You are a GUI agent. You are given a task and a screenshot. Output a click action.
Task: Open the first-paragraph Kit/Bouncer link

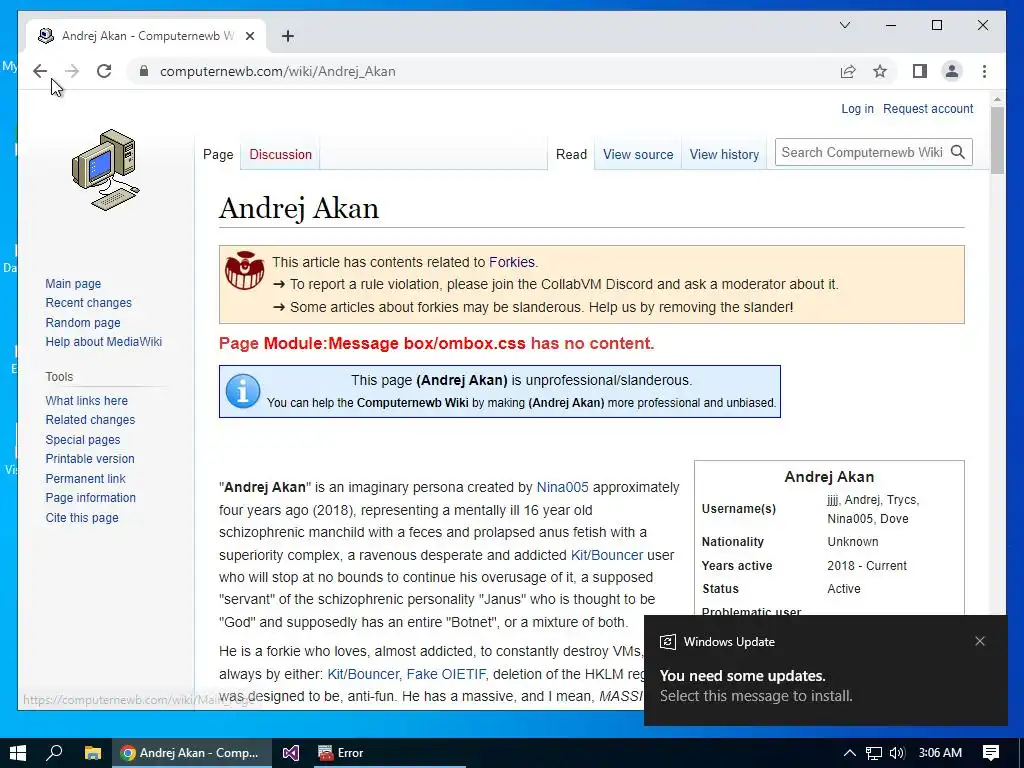pyautogui.click(x=607, y=555)
